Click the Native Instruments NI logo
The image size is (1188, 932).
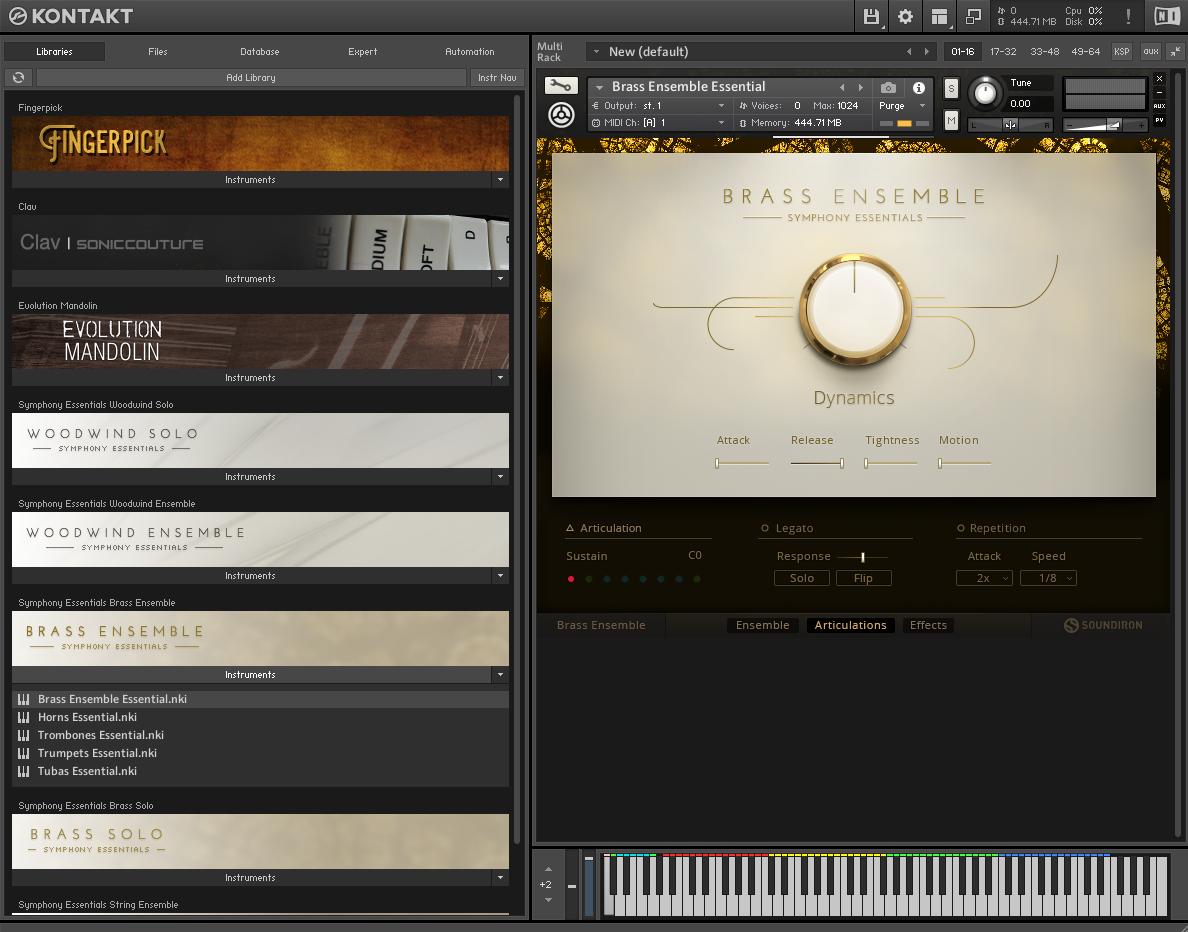1167,16
